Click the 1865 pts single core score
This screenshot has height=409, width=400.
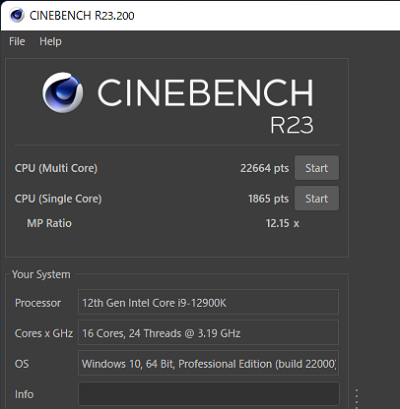coord(268,199)
